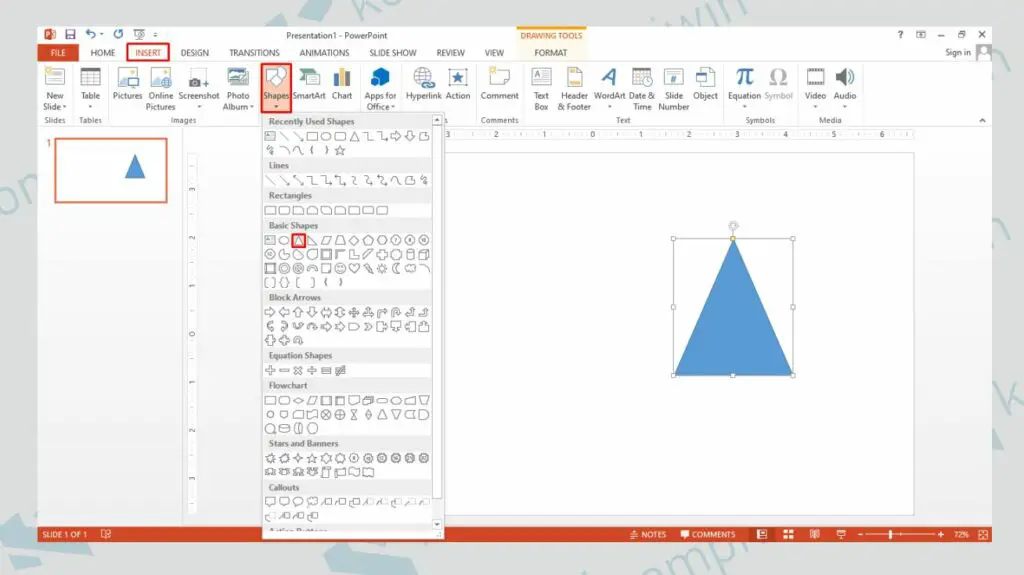Zoom out with the minus button
Viewport: 1024px width, 575px height.
click(x=860, y=534)
